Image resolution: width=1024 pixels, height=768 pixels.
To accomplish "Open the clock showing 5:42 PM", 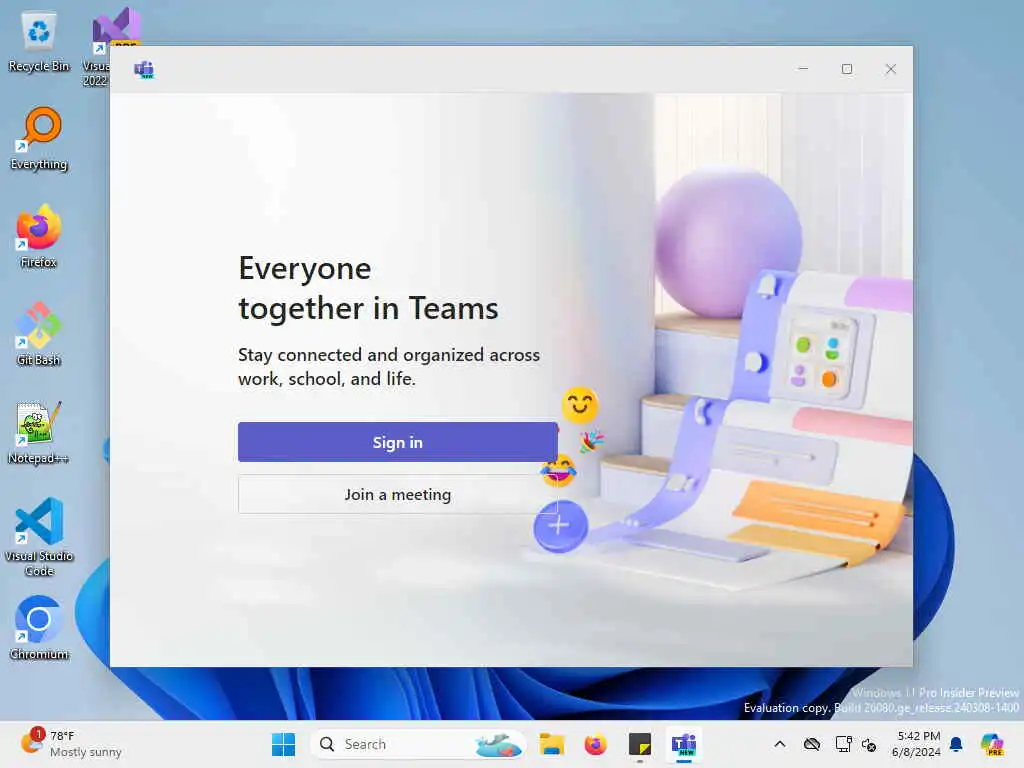I will (916, 744).
